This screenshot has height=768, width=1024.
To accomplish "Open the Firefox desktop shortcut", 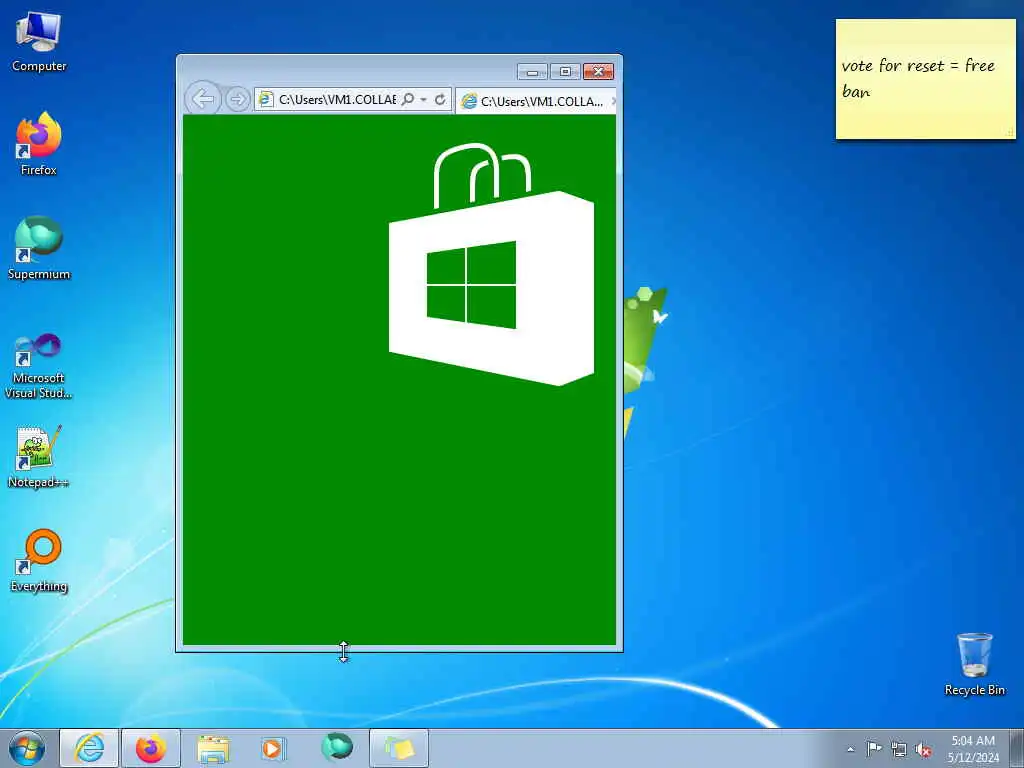I will [x=39, y=144].
